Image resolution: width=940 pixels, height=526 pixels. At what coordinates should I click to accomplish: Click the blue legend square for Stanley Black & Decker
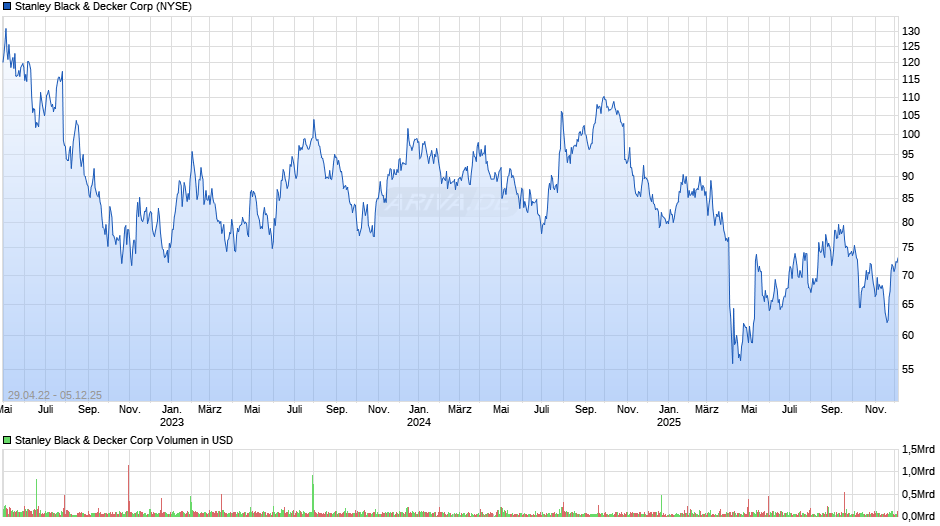(x=7, y=7)
